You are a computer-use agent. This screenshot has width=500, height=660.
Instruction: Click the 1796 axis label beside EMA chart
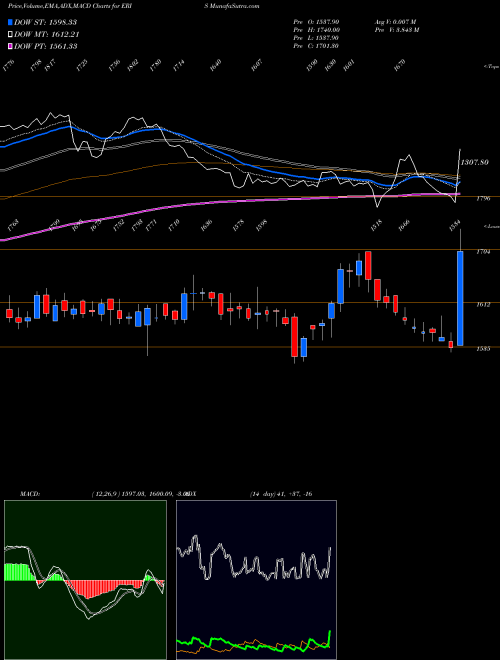tap(482, 198)
